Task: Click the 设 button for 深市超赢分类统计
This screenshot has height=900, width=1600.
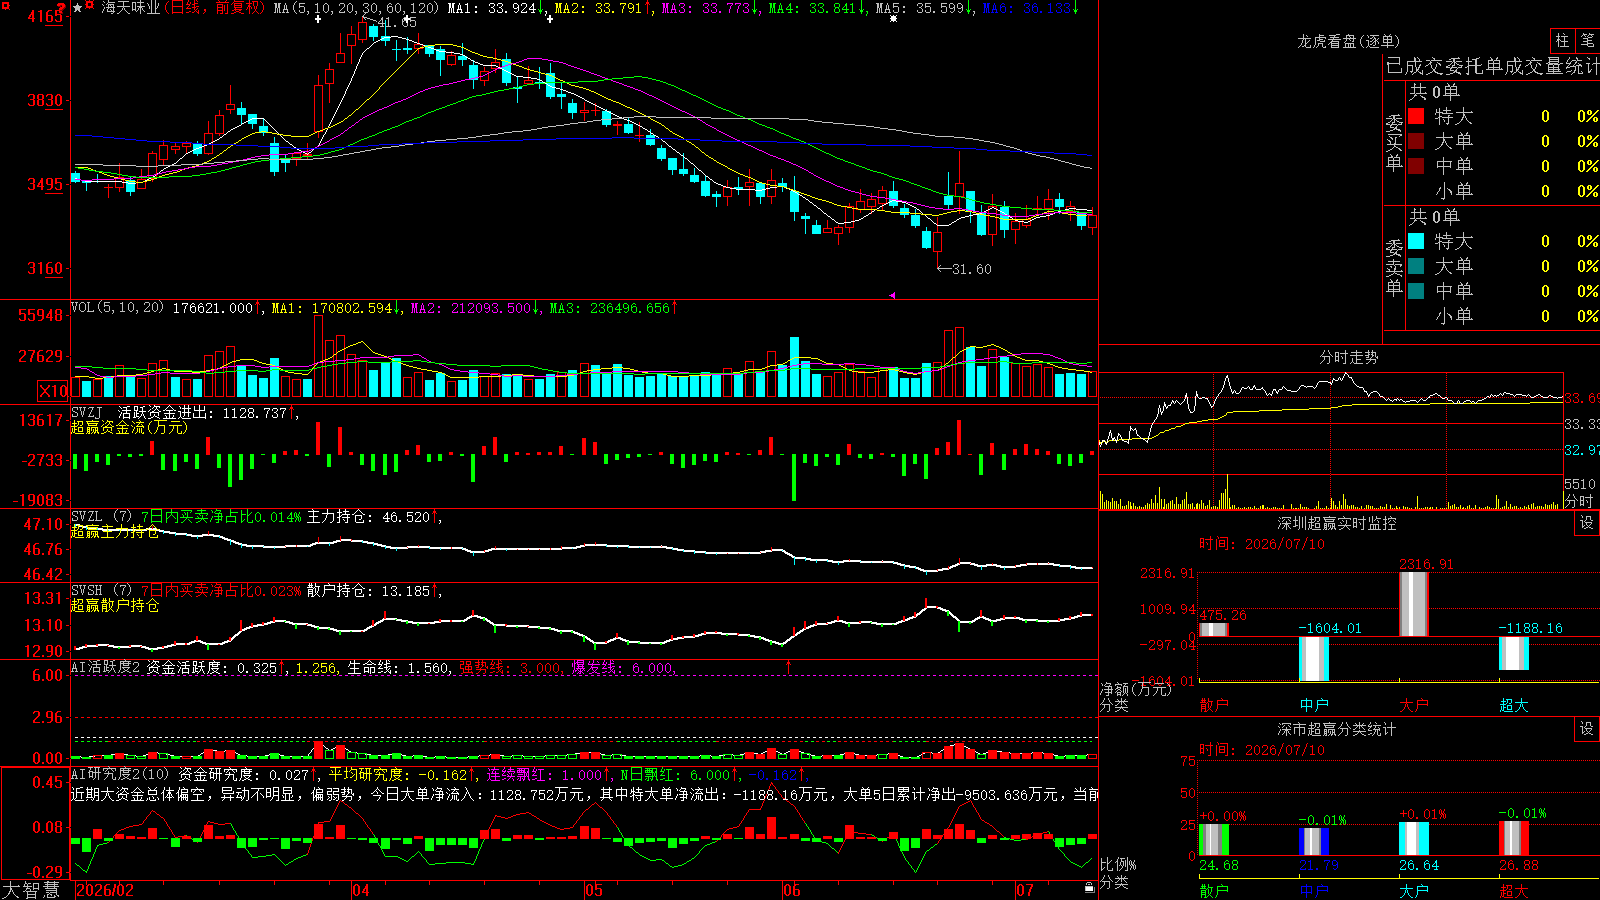Action: [x=1586, y=729]
